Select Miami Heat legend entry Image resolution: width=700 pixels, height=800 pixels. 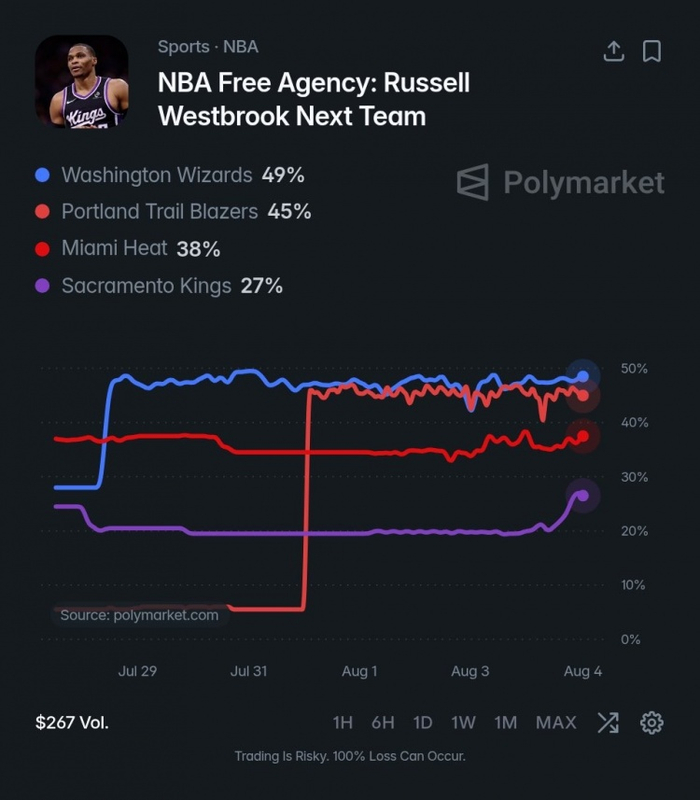pos(128,248)
